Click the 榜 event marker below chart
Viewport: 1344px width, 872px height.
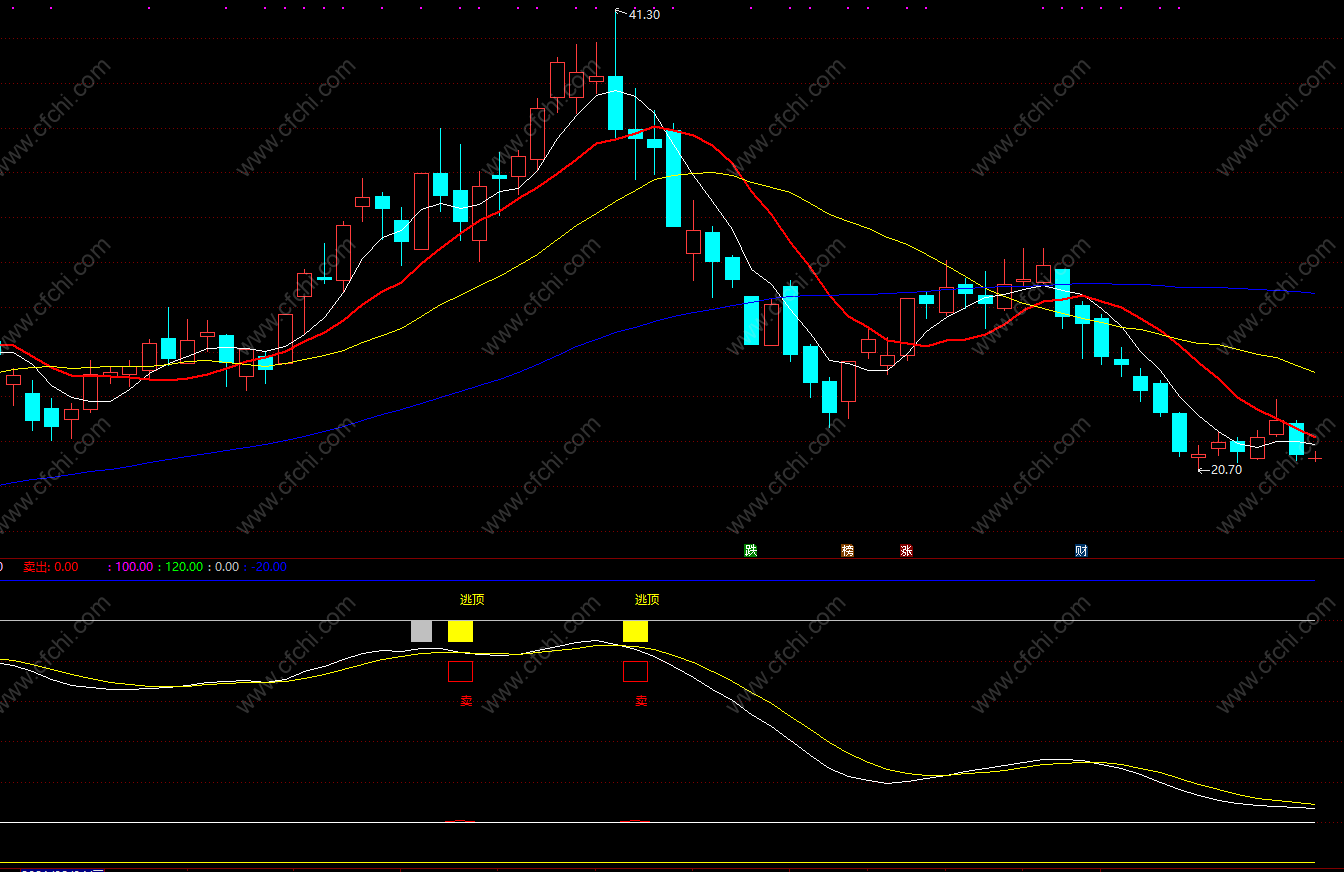(848, 550)
